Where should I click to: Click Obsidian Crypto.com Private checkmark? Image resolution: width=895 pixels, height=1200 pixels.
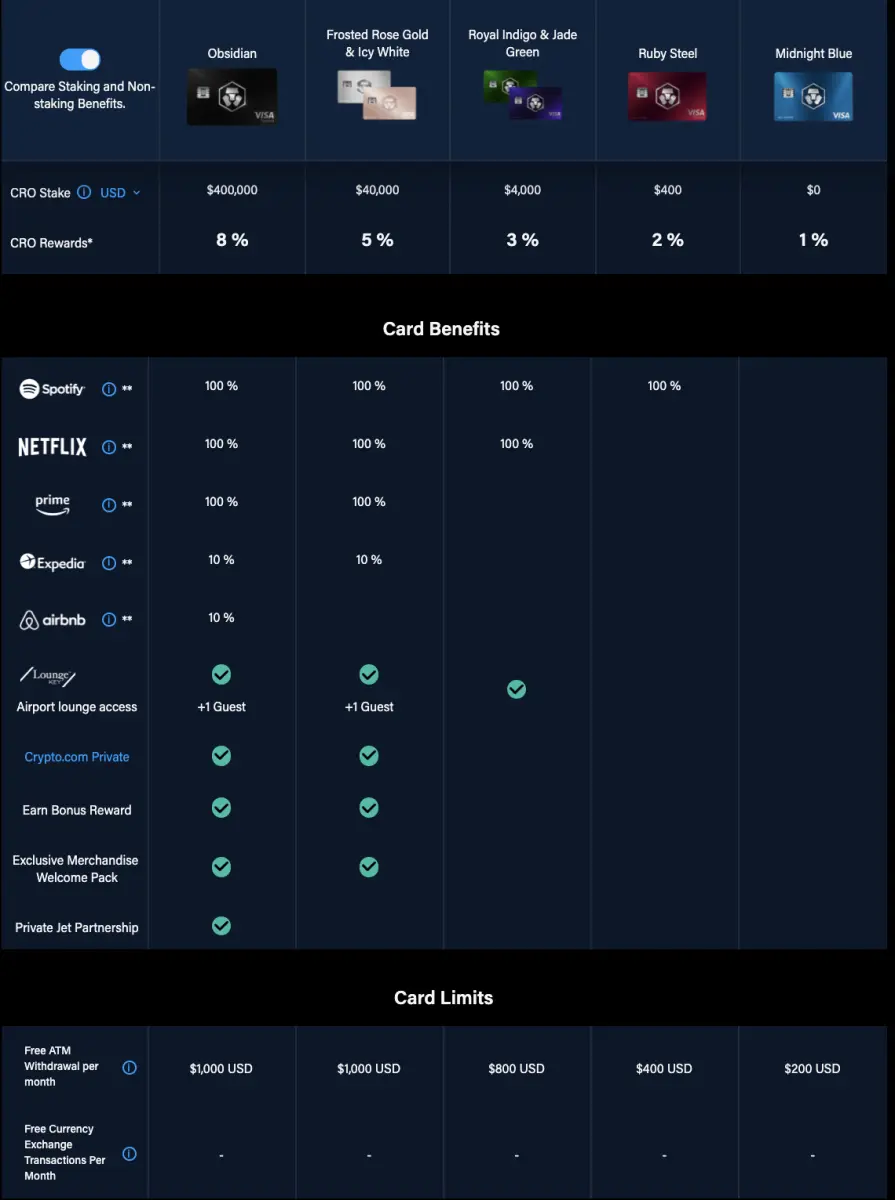tap(222, 756)
